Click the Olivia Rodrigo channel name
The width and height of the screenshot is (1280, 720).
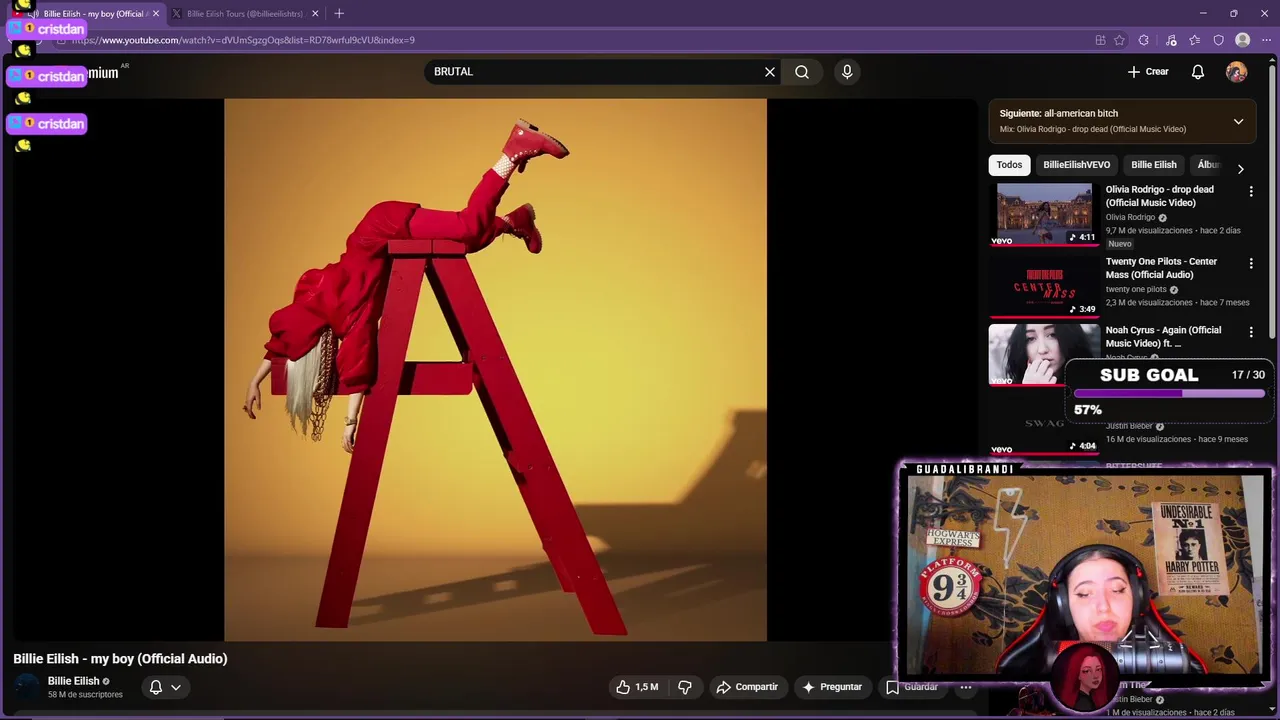point(1130,217)
